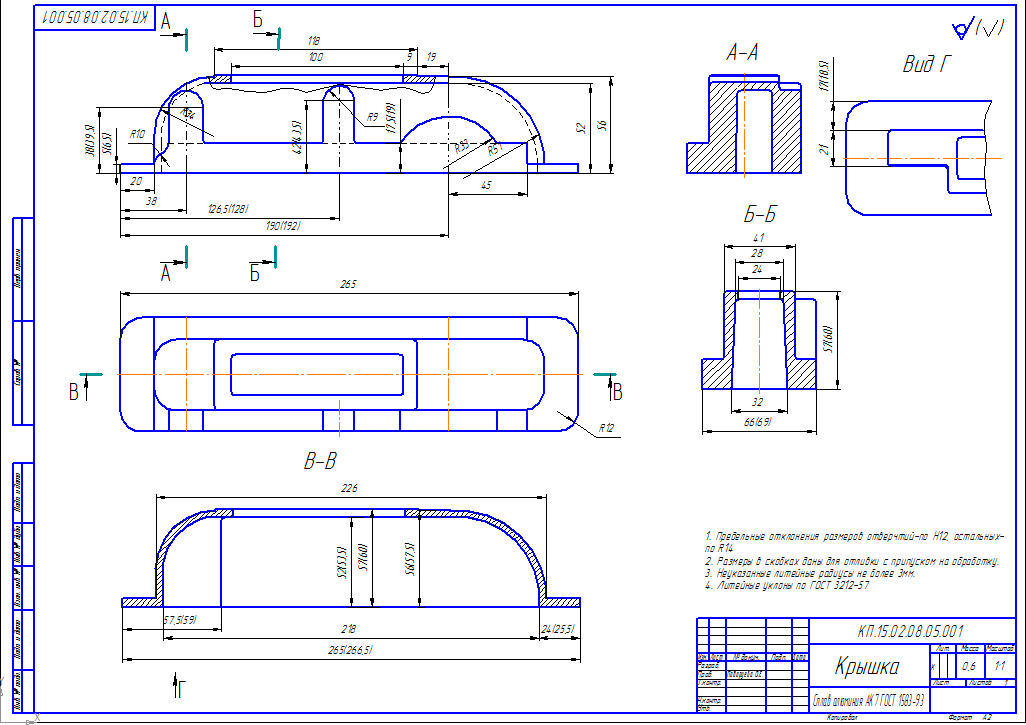Click the А-А section view title
The height and width of the screenshot is (725, 1026).
tap(742, 53)
